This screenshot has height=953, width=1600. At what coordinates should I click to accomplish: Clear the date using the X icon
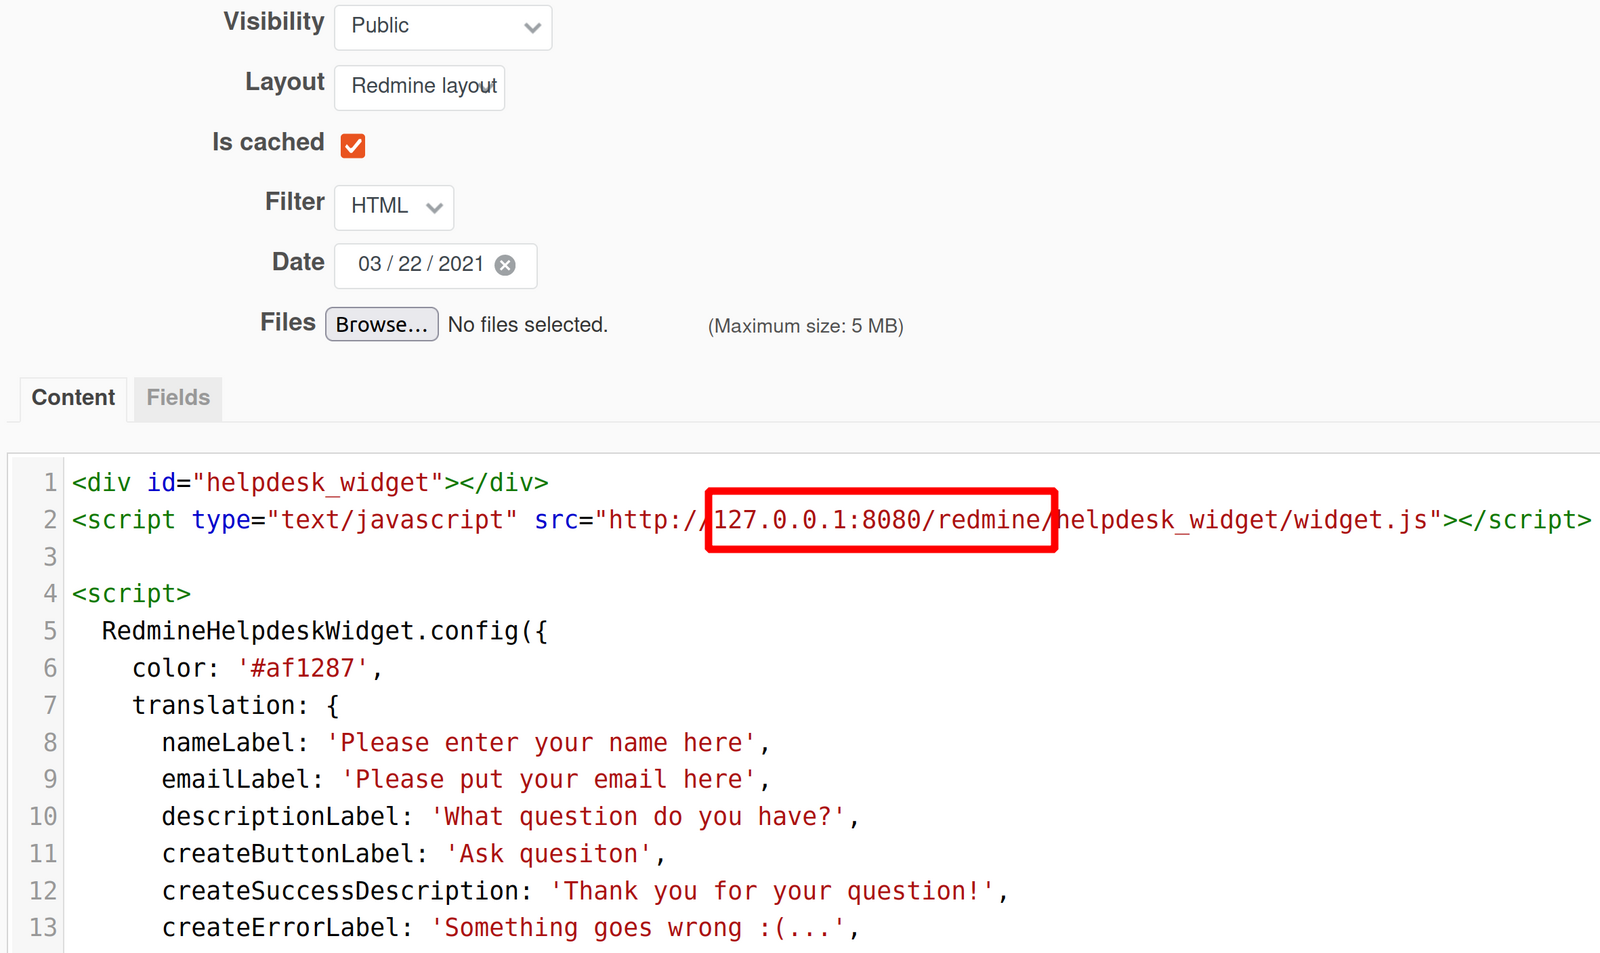point(506,265)
